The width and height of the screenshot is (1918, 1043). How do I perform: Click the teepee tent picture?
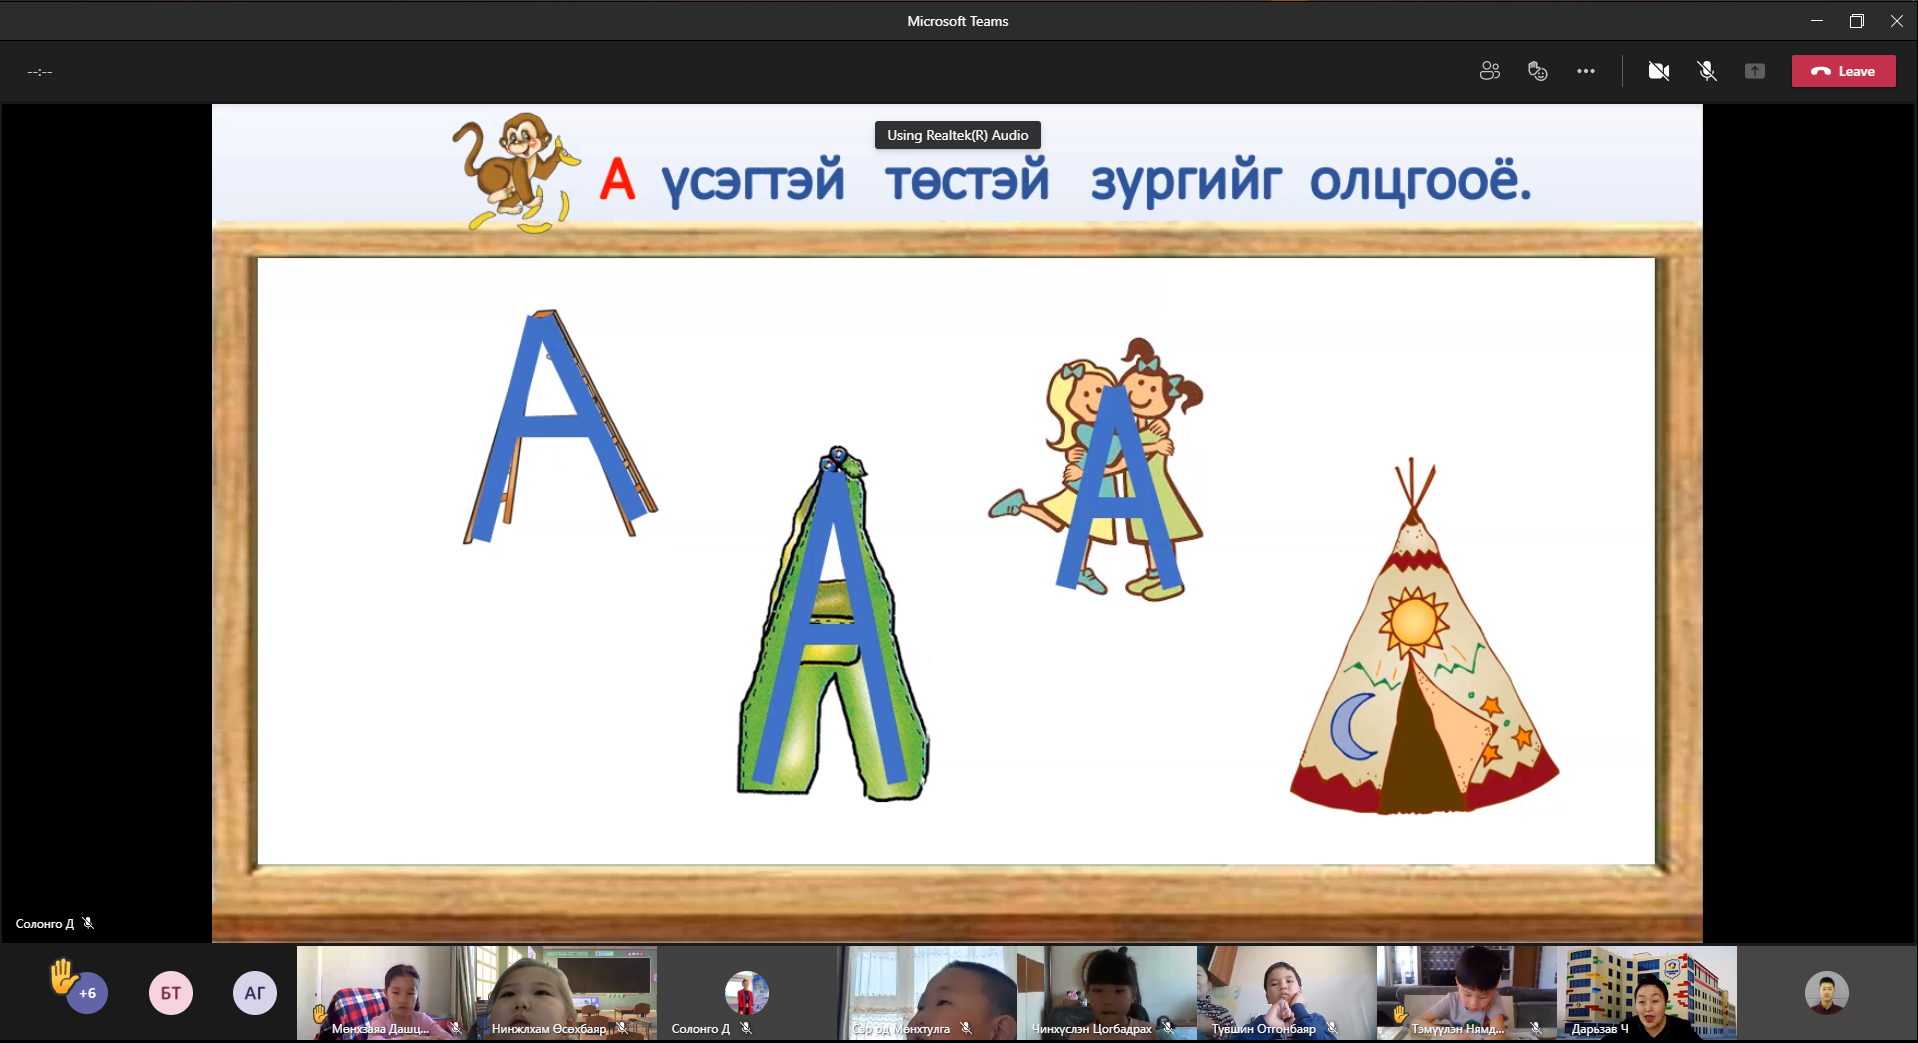(x=1424, y=637)
